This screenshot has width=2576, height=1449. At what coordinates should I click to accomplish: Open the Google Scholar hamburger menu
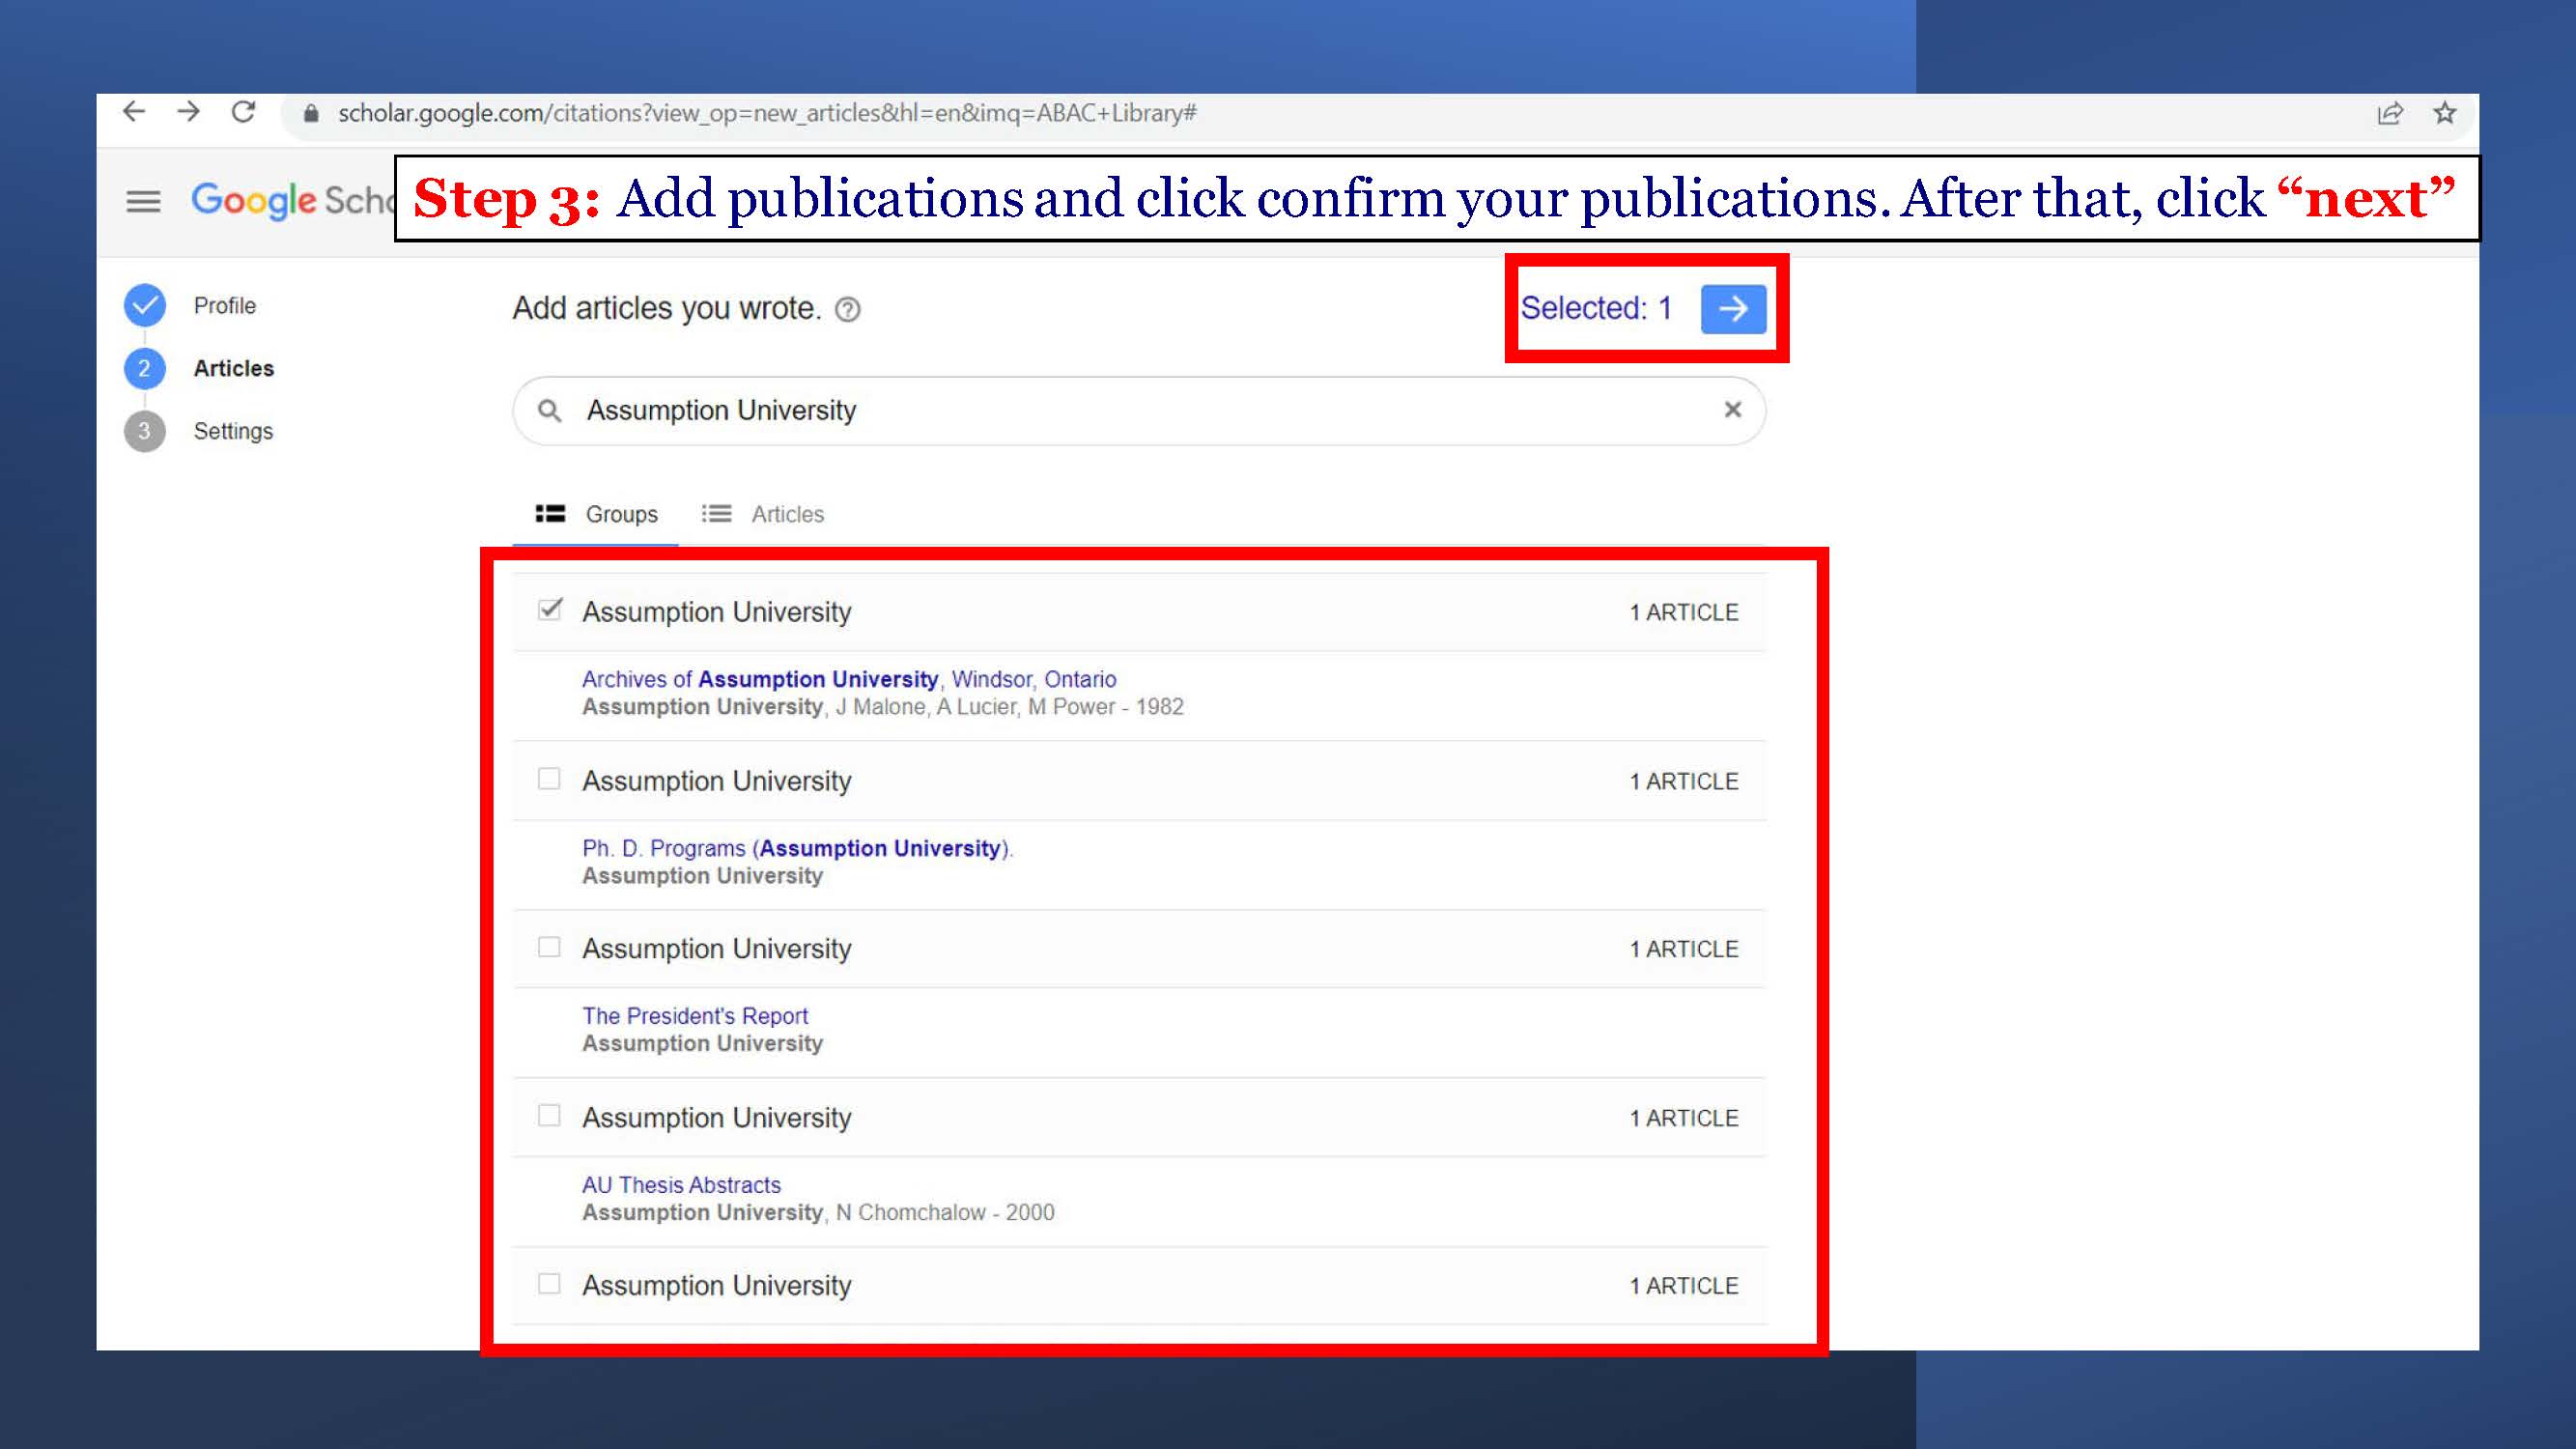pyautogui.click(x=143, y=202)
